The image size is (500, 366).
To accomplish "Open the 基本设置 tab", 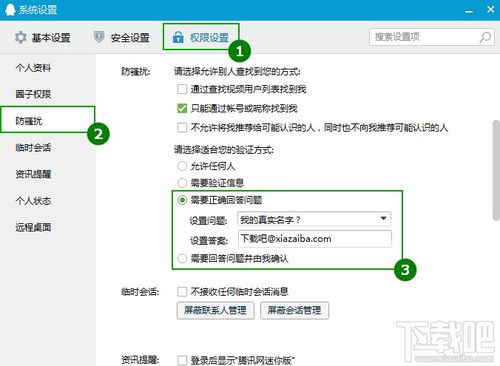I will click(x=43, y=38).
